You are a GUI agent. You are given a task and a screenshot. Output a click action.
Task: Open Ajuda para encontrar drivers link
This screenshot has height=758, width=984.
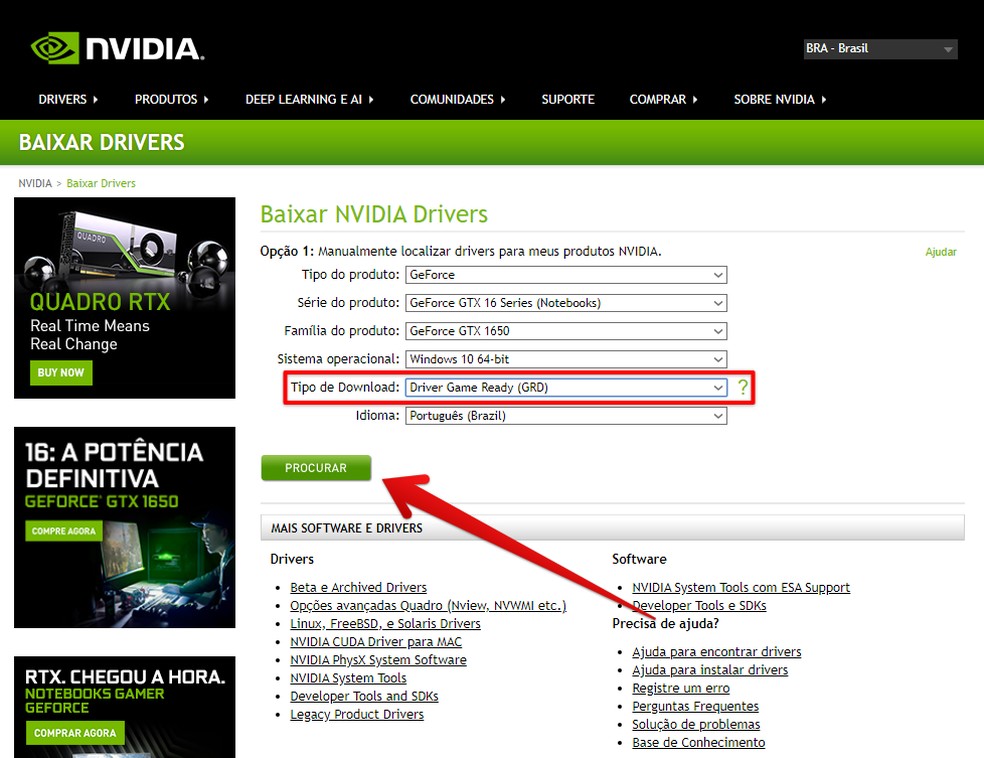pyautogui.click(x=717, y=652)
